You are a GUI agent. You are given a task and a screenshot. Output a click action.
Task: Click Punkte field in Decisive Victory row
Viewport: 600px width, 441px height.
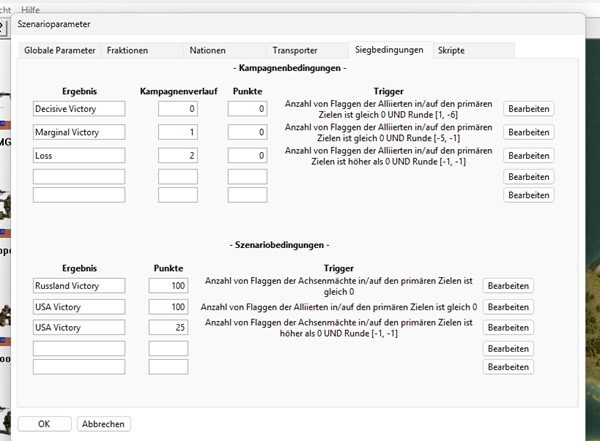tap(248, 109)
